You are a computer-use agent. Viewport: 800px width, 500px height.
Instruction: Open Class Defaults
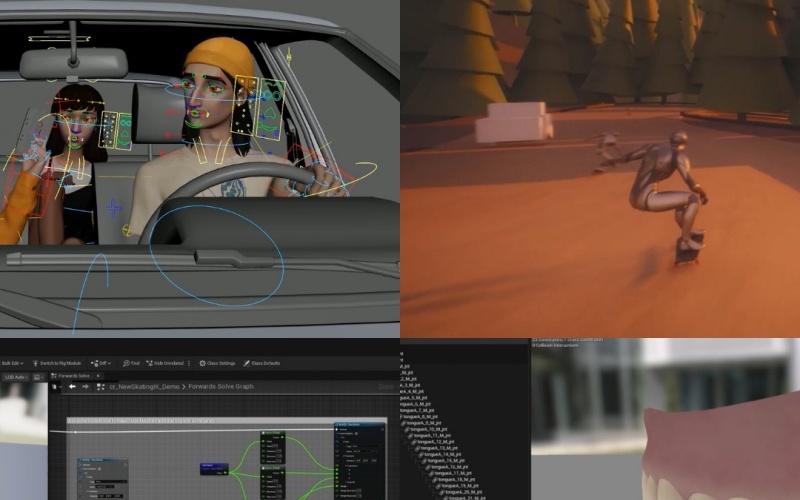(261, 363)
